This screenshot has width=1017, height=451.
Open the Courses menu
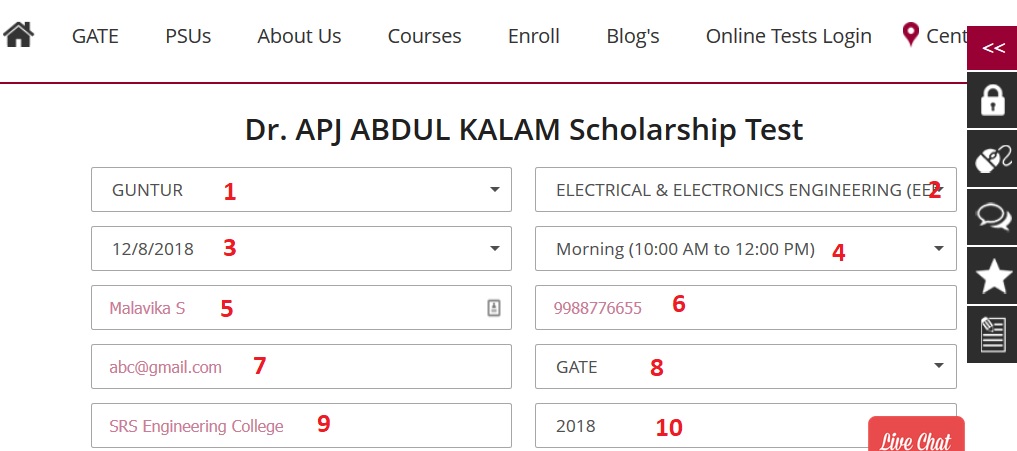(x=424, y=36)
